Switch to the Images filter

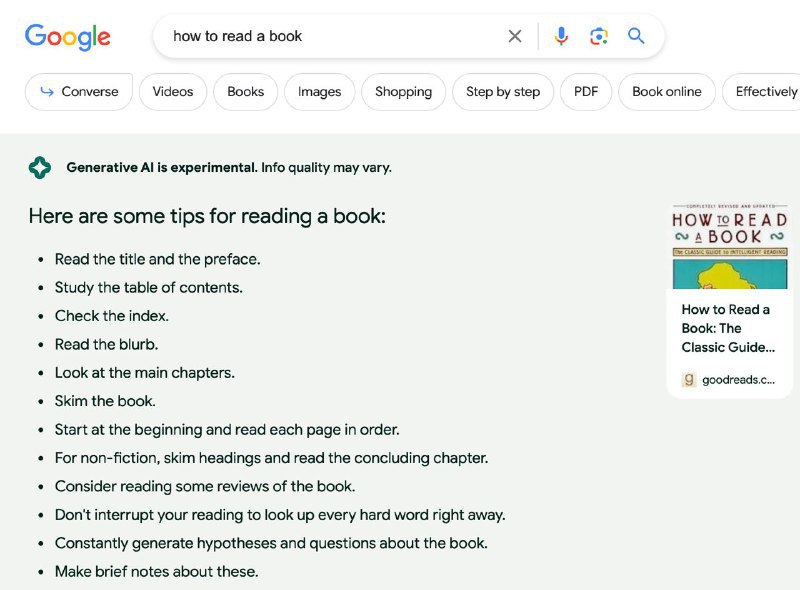click(319, 92)
